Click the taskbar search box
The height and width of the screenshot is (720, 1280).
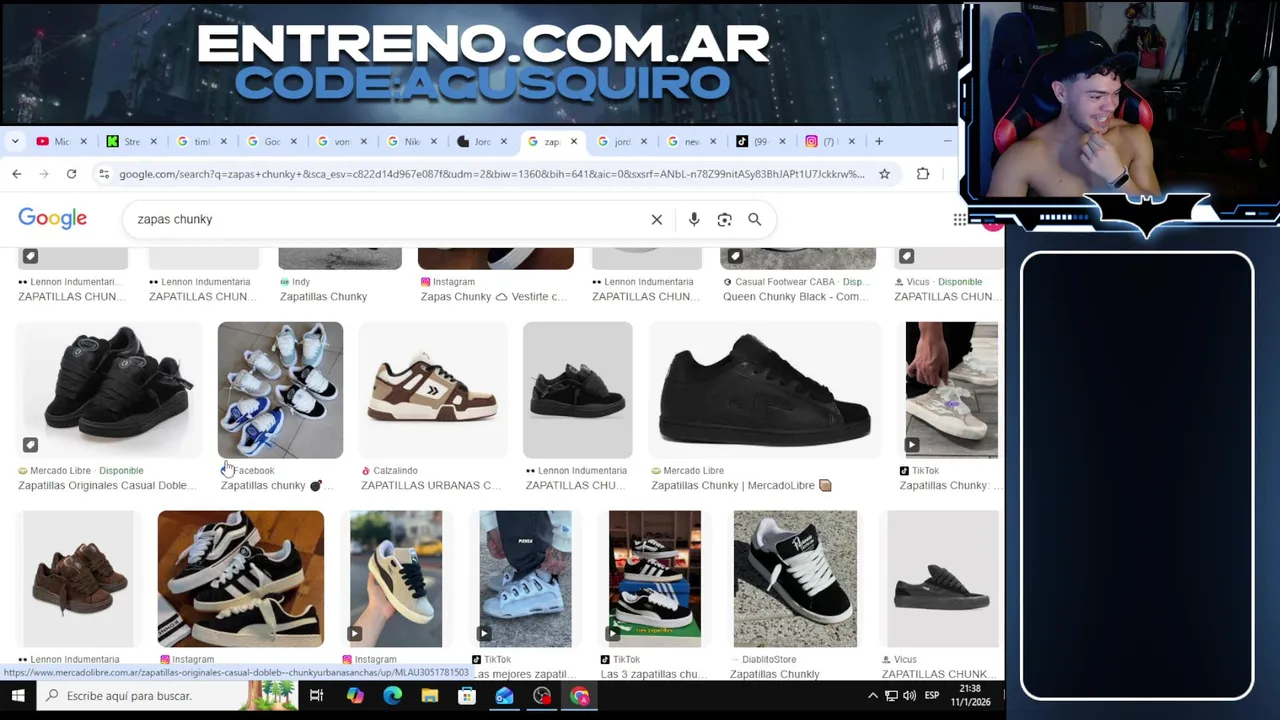pyautogui.click(x=166, y=696)
